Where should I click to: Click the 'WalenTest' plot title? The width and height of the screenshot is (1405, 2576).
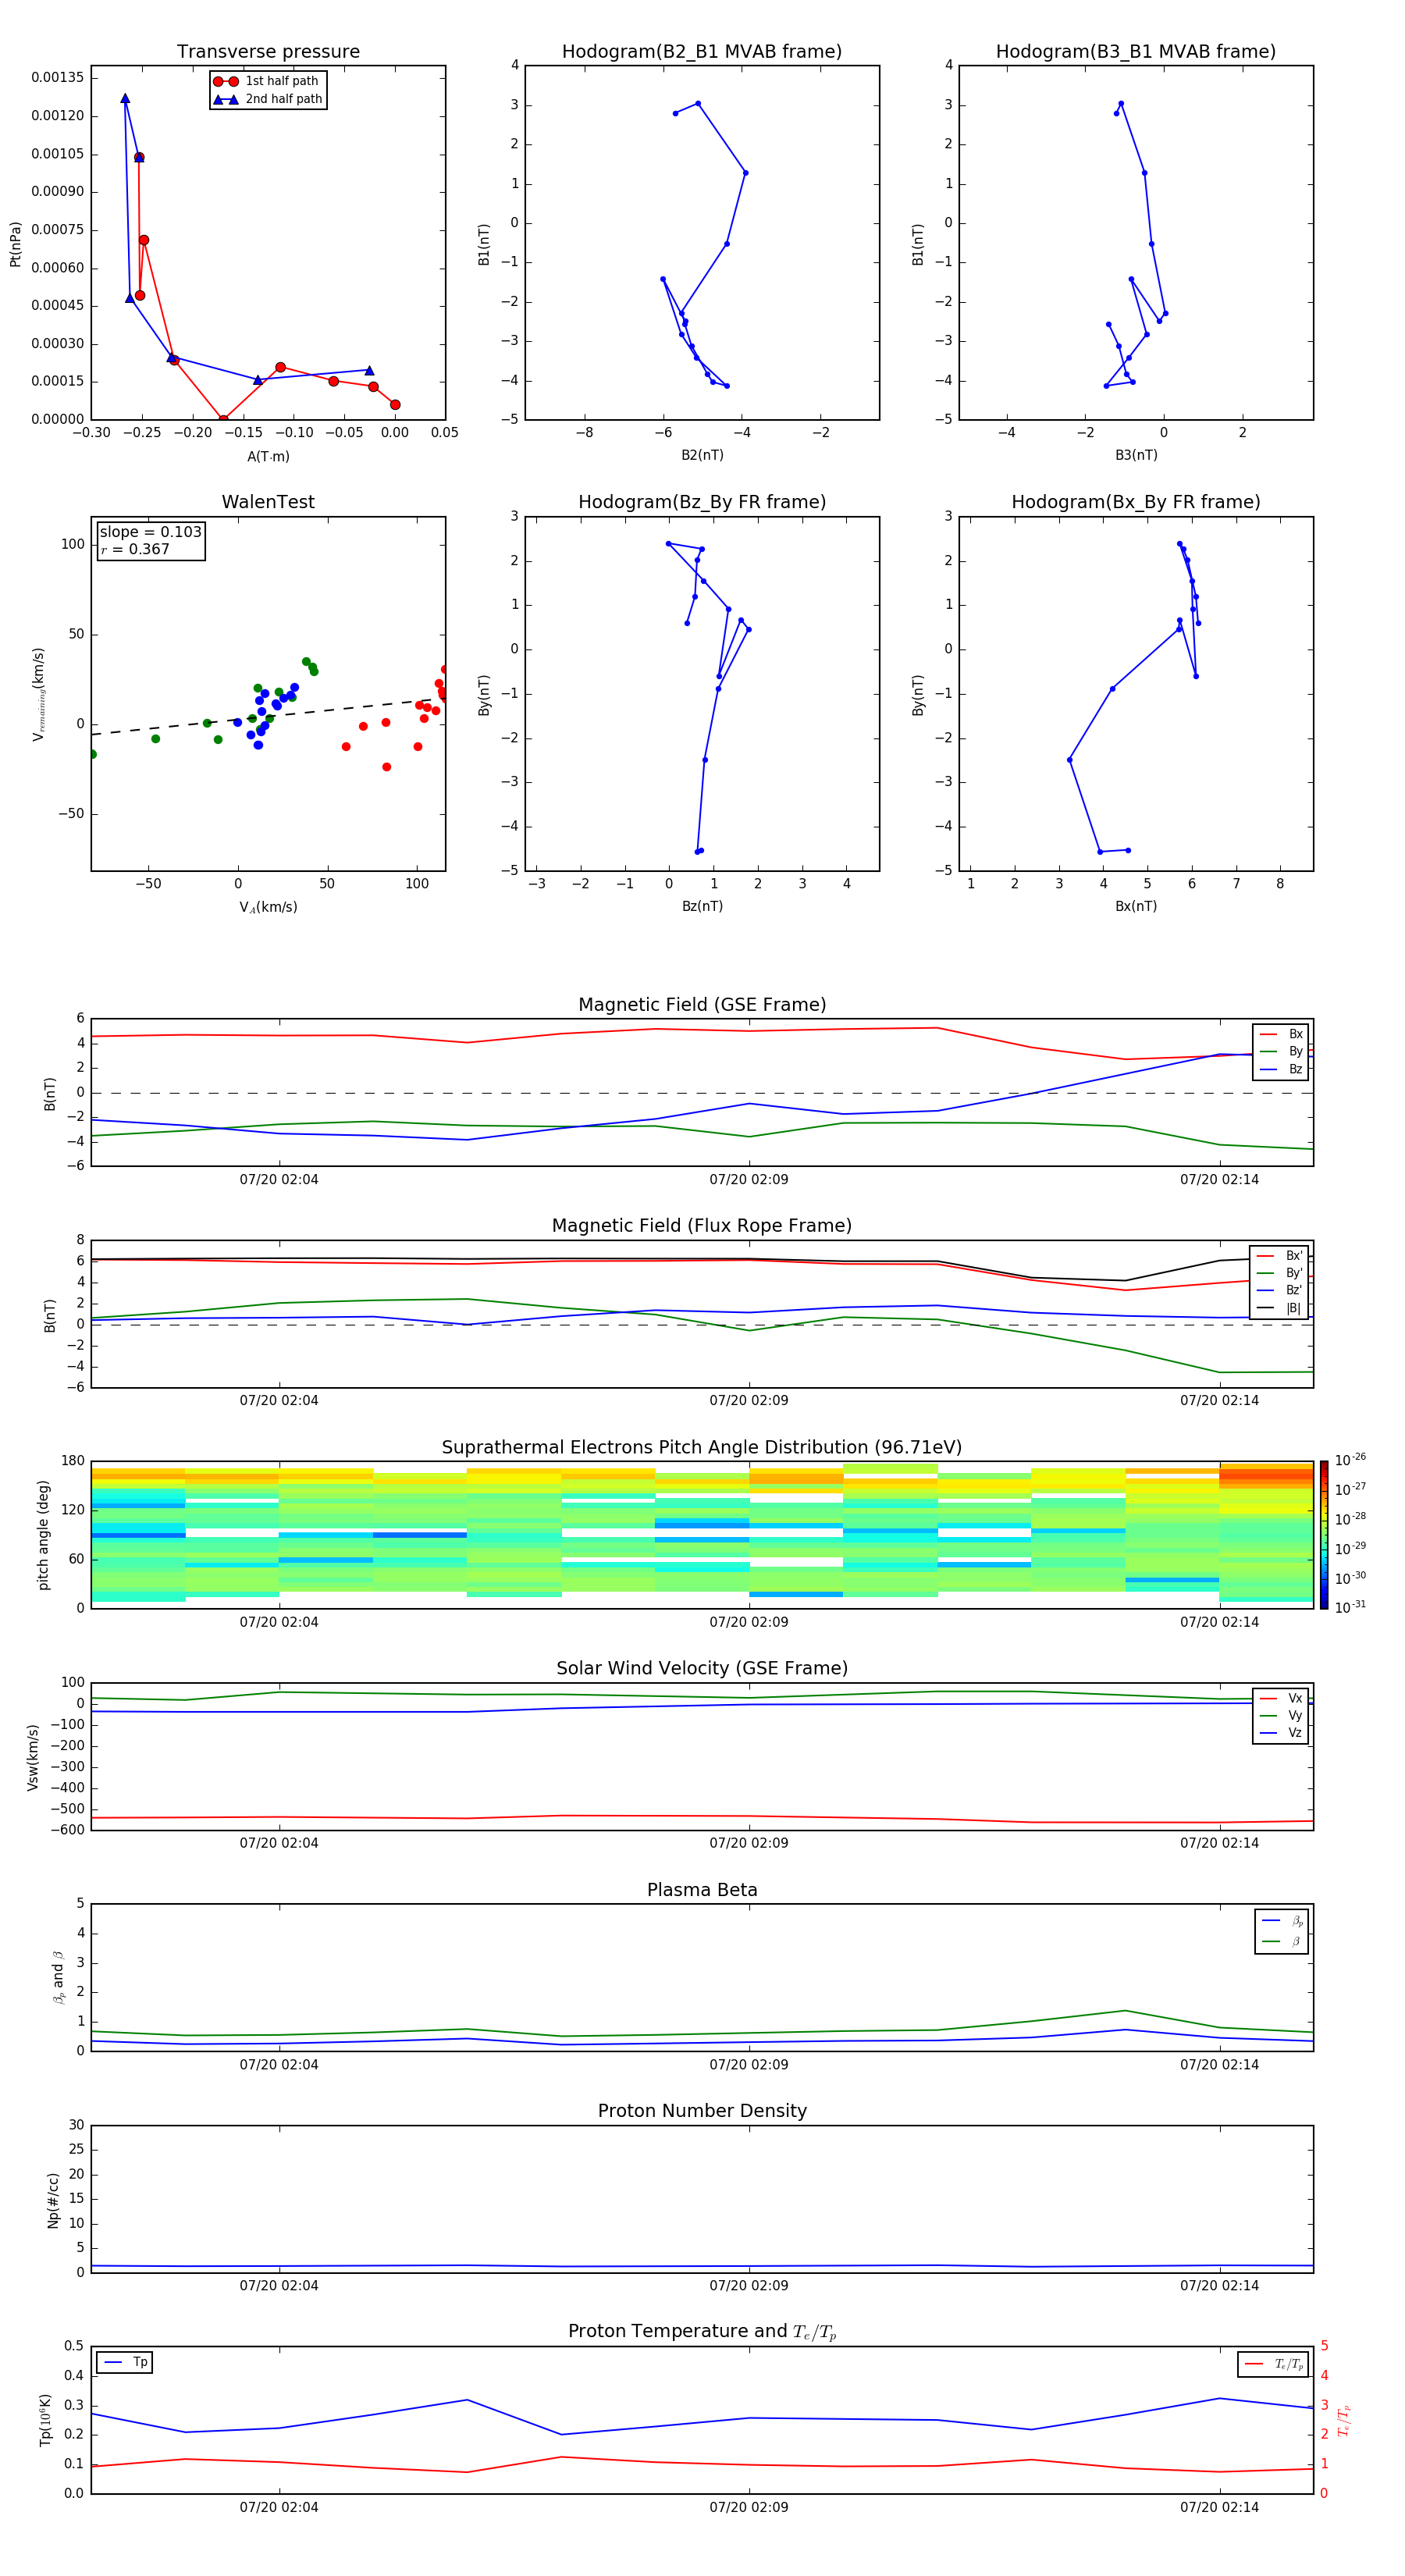click(268, 502)
